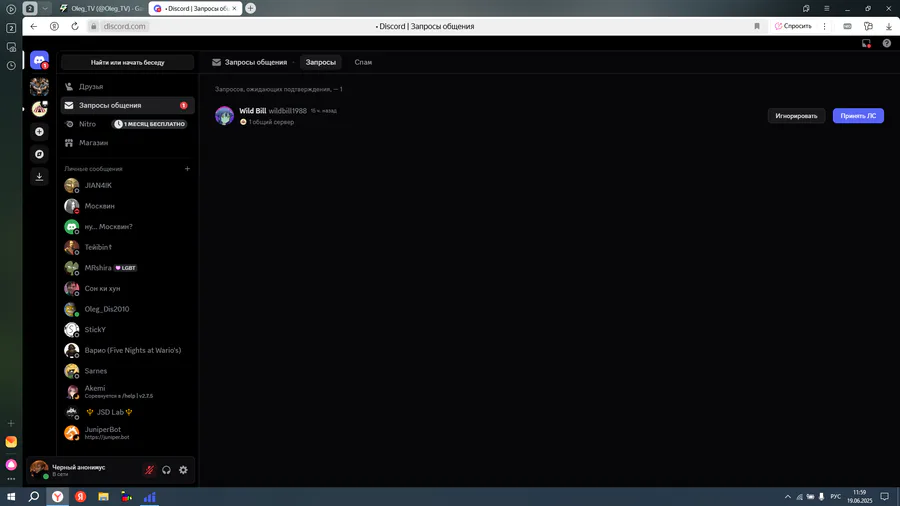
Task: Open Discord inbox icon at top right
Action: [x=866, y=44]
